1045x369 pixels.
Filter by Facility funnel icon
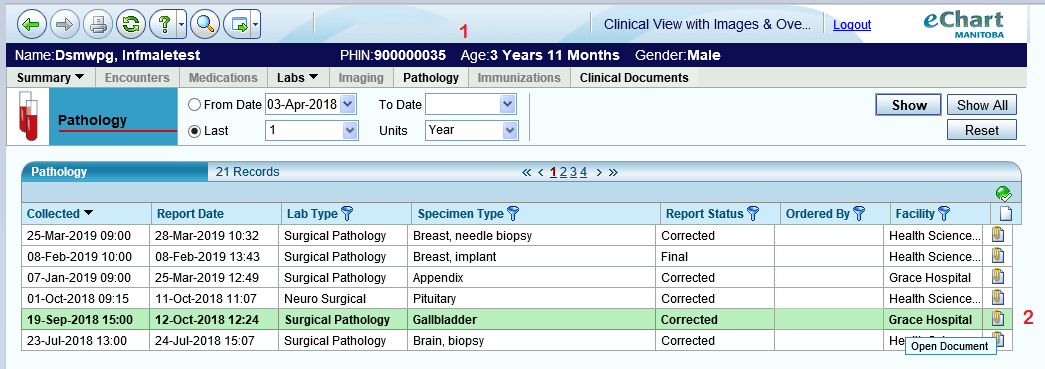click(944, 213)
